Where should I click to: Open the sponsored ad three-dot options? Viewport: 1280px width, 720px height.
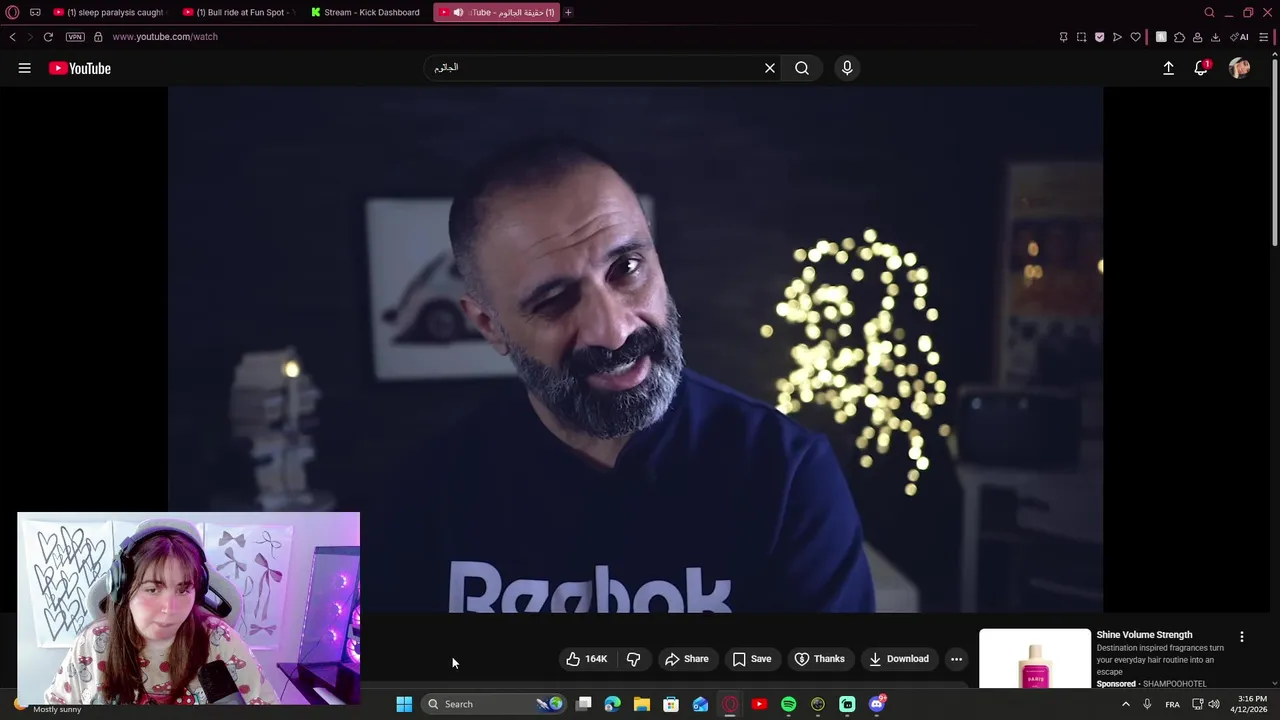(1242, 637)
